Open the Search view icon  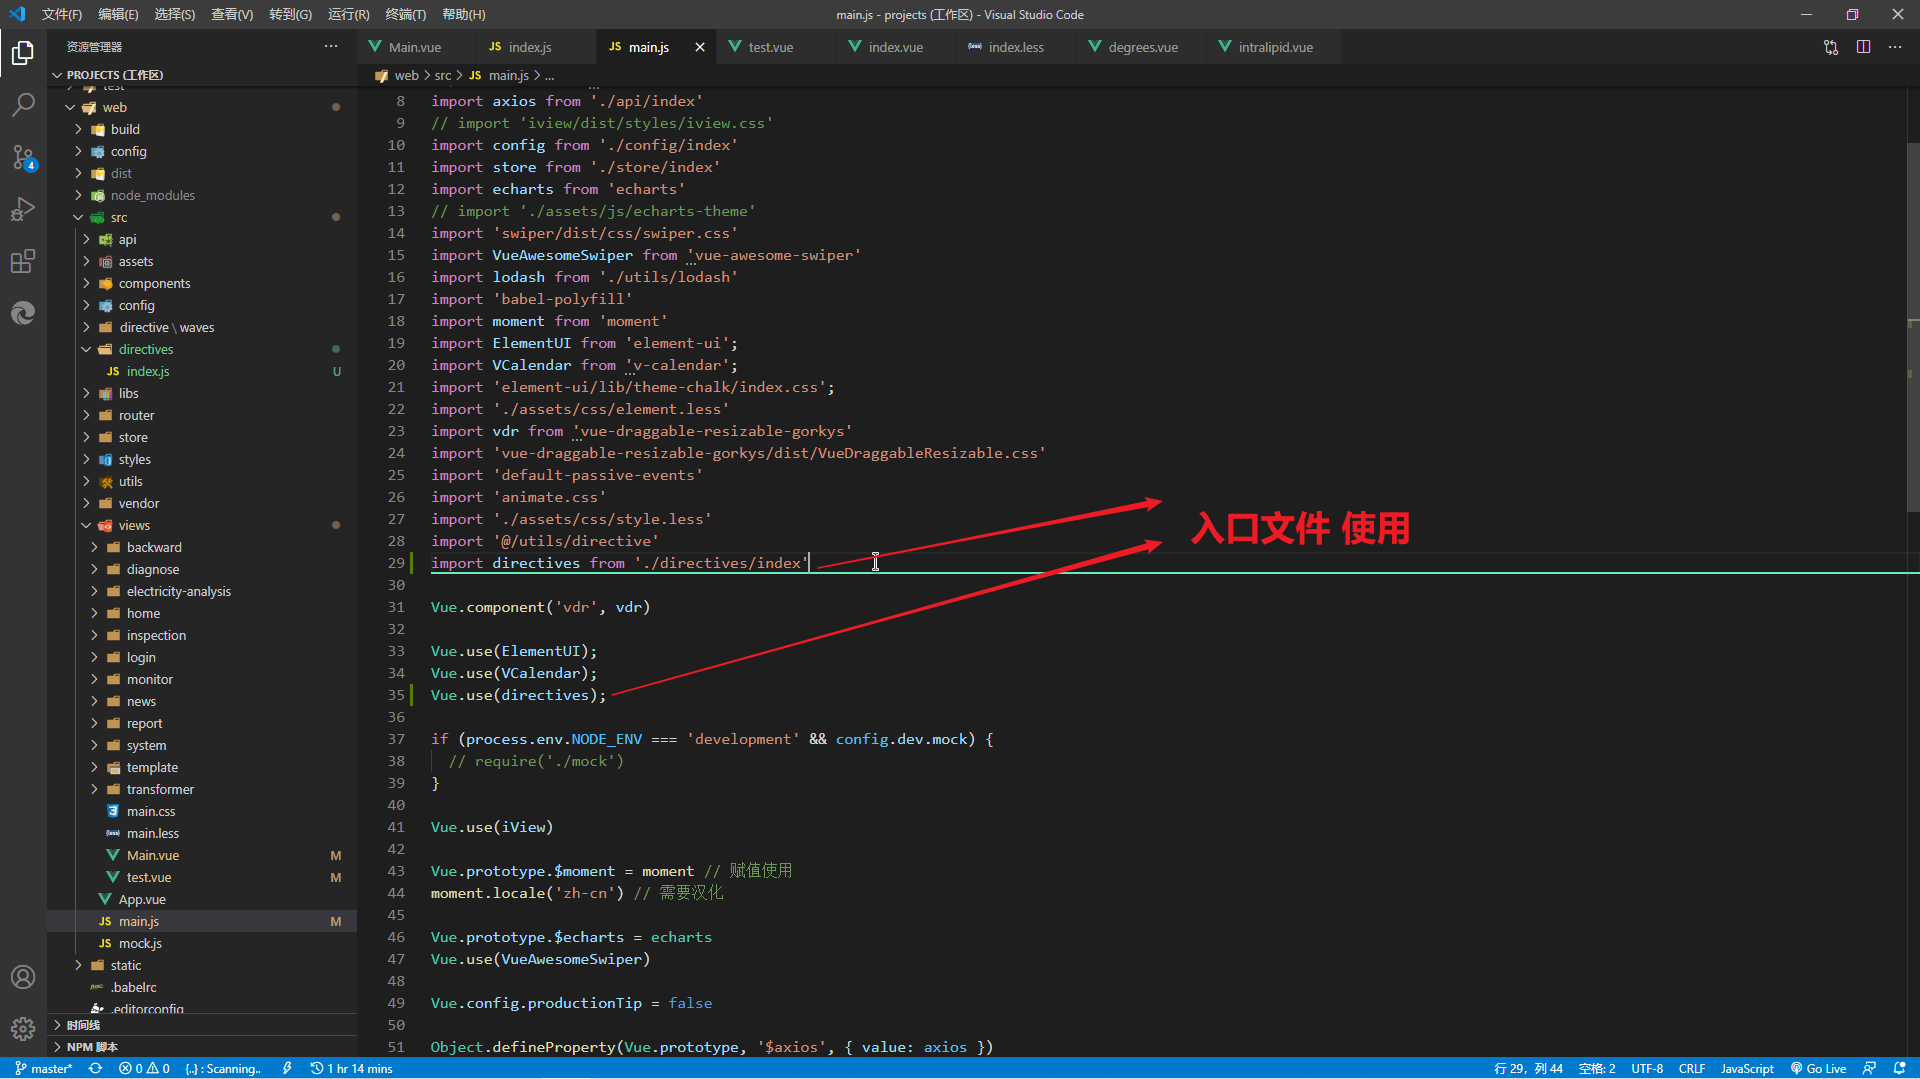(23, 105)
